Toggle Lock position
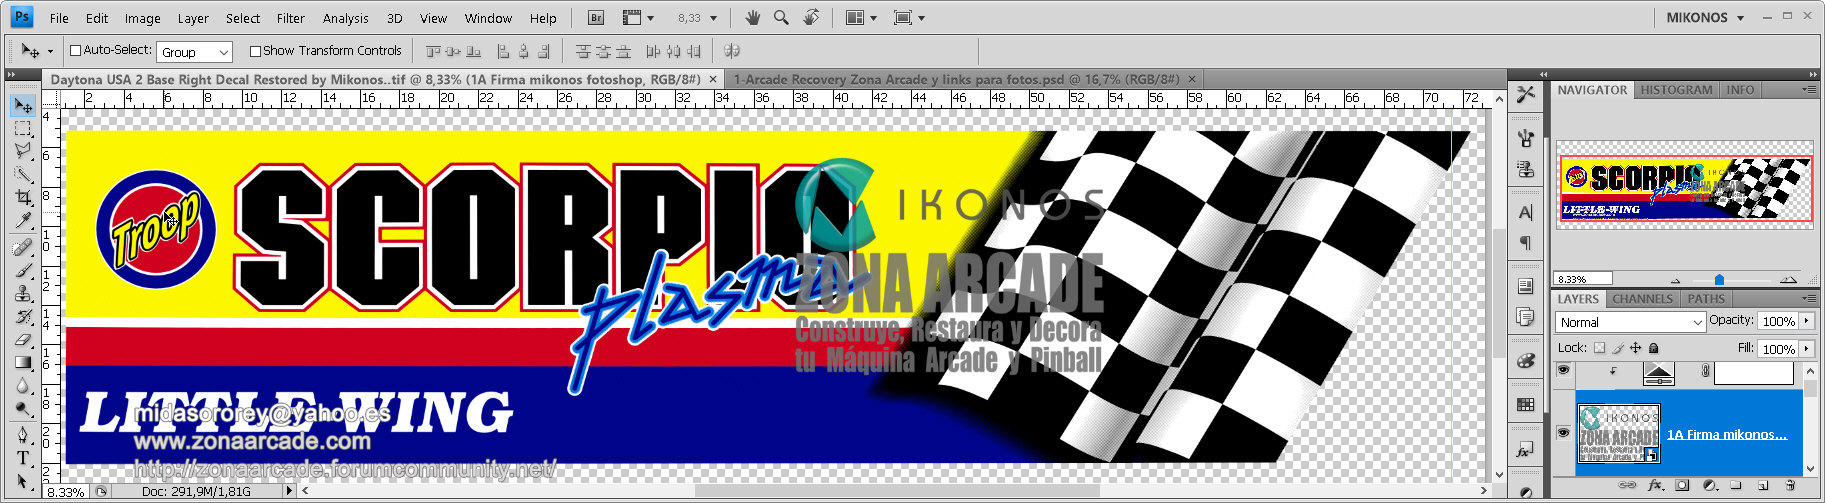 point(1636,348)
